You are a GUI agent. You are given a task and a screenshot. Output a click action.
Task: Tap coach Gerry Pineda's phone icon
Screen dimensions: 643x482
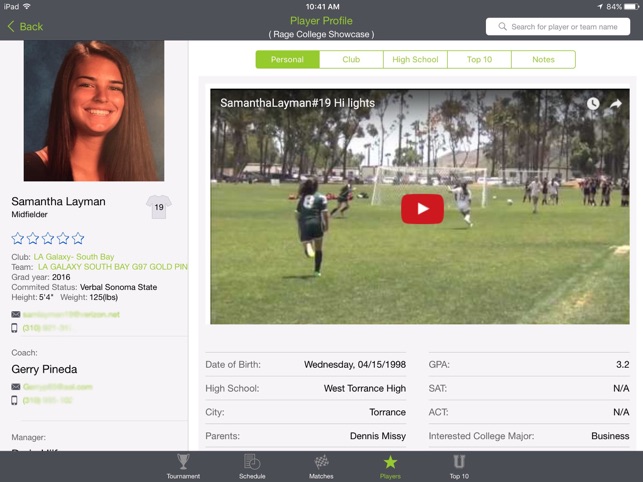coord(14,400)
